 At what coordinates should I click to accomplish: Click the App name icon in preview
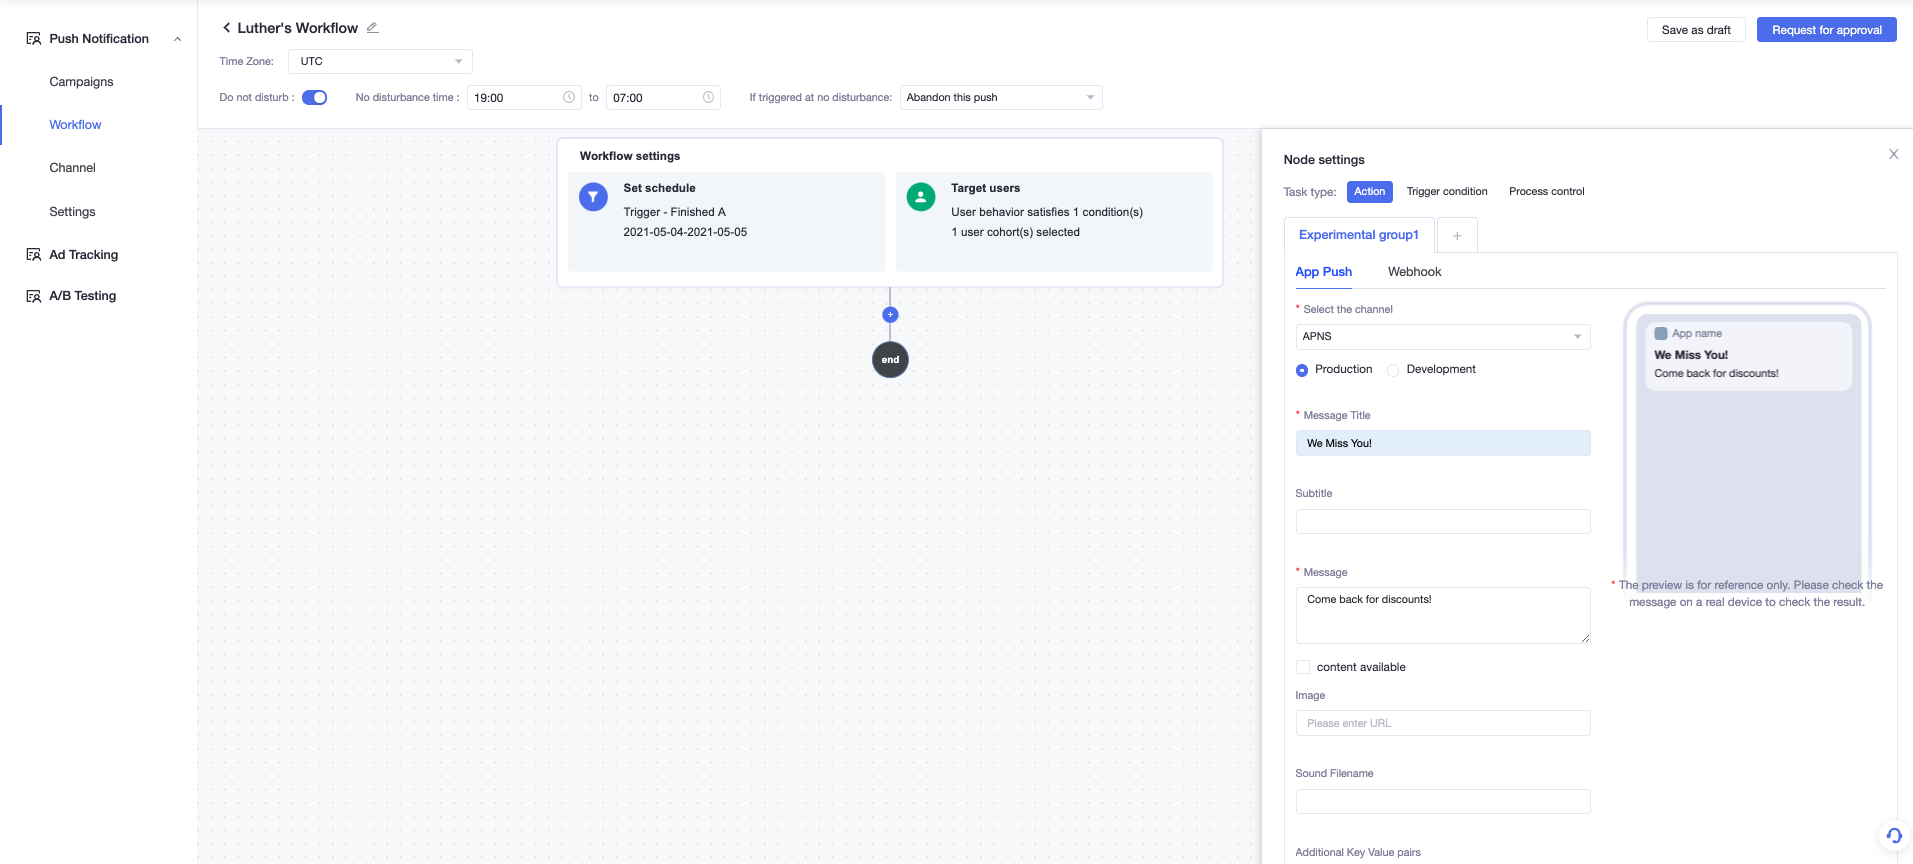[1660, 334]
